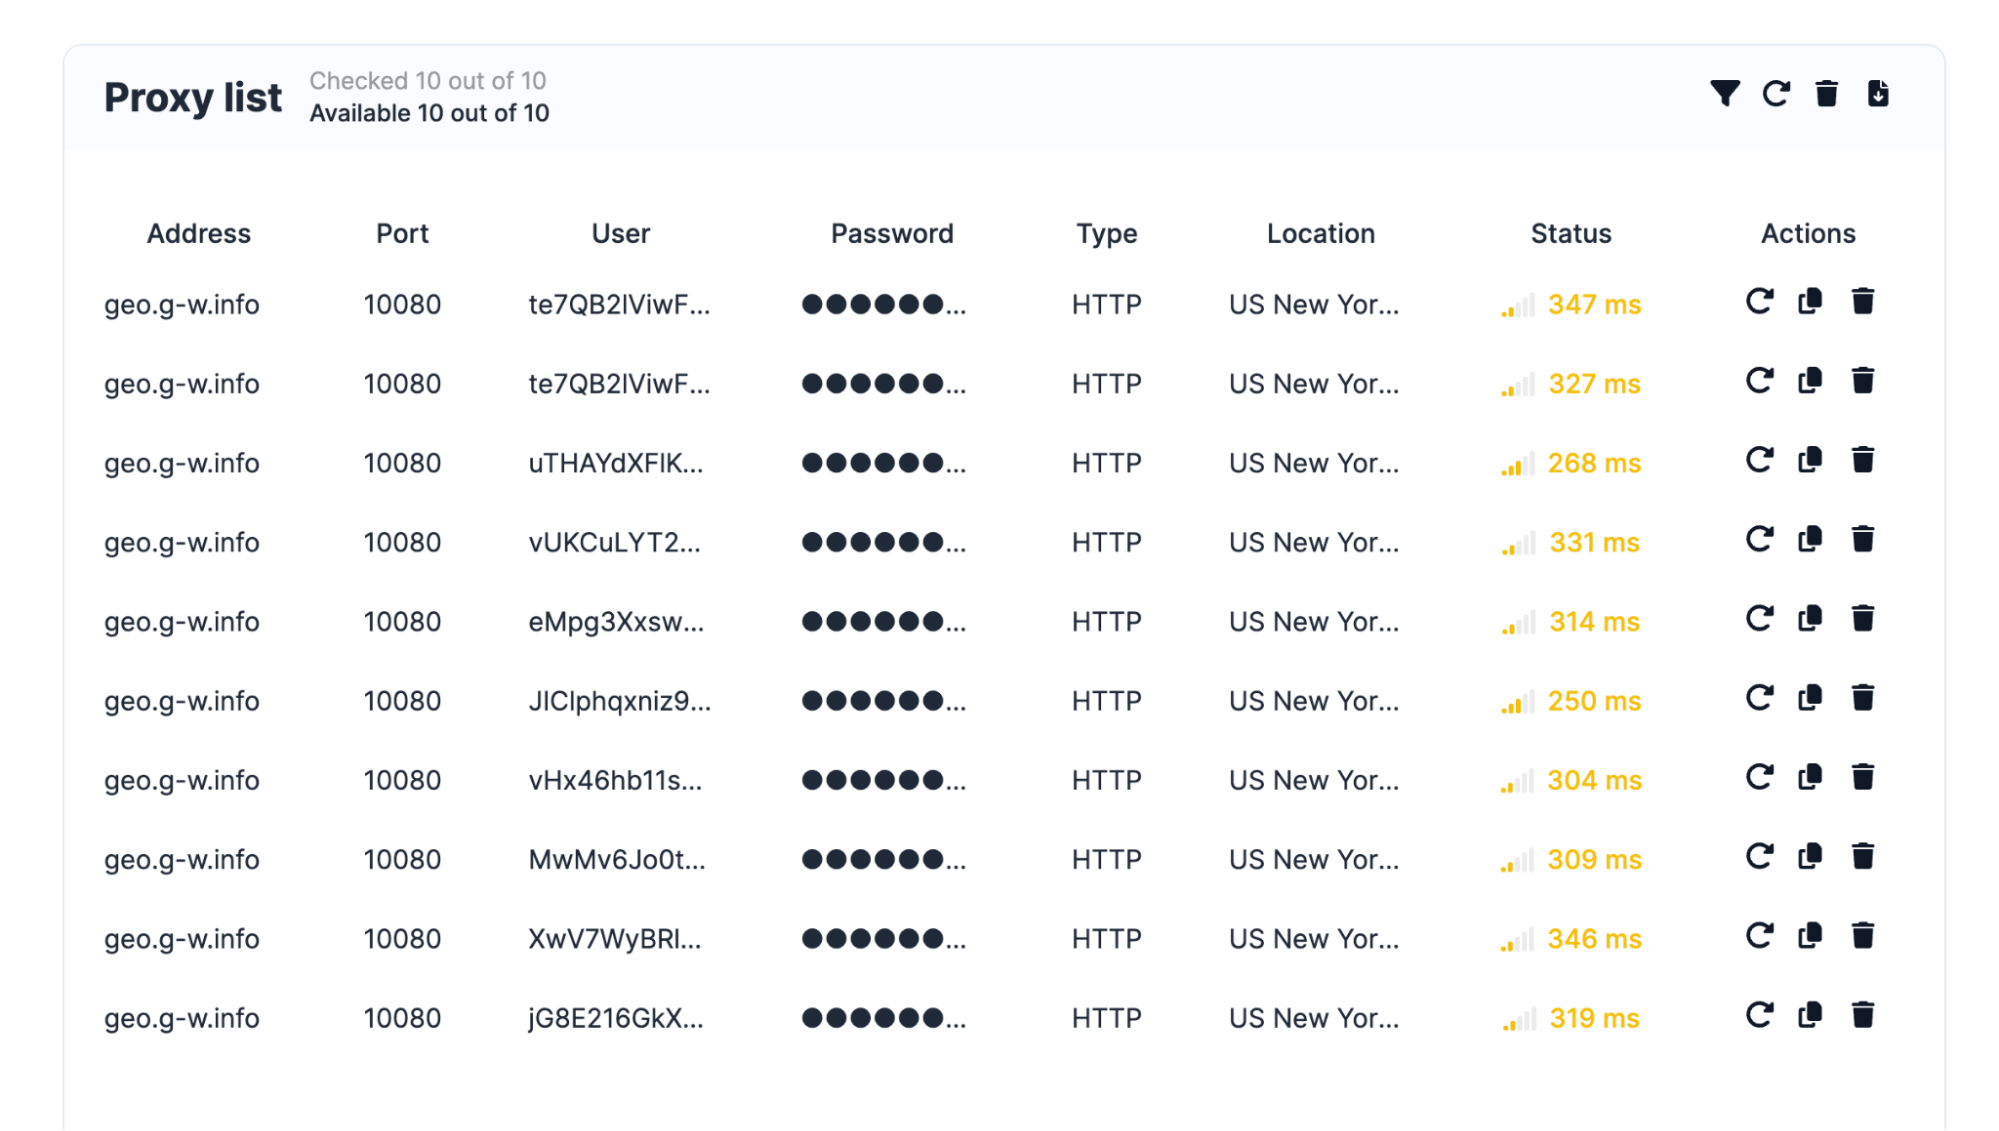Click the User column header
Screen dimensions: 1999x1131
pos(621,233)
